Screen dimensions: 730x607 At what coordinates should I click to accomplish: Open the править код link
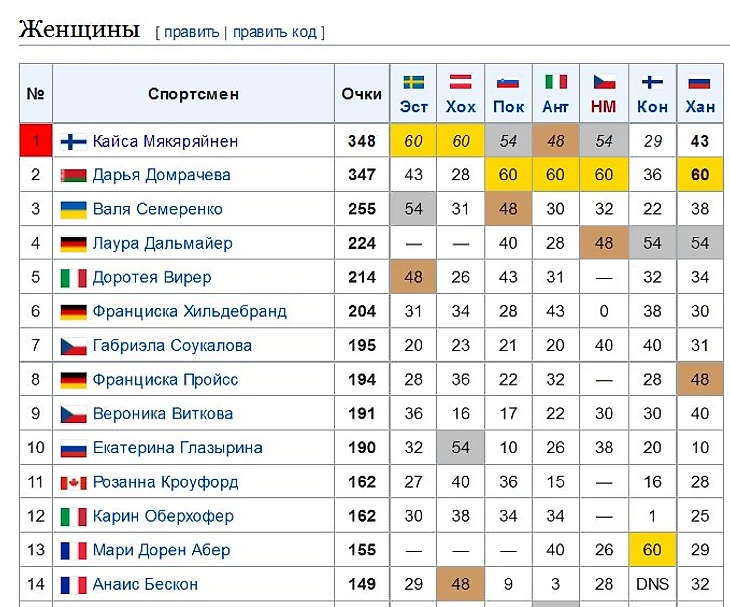275,32
